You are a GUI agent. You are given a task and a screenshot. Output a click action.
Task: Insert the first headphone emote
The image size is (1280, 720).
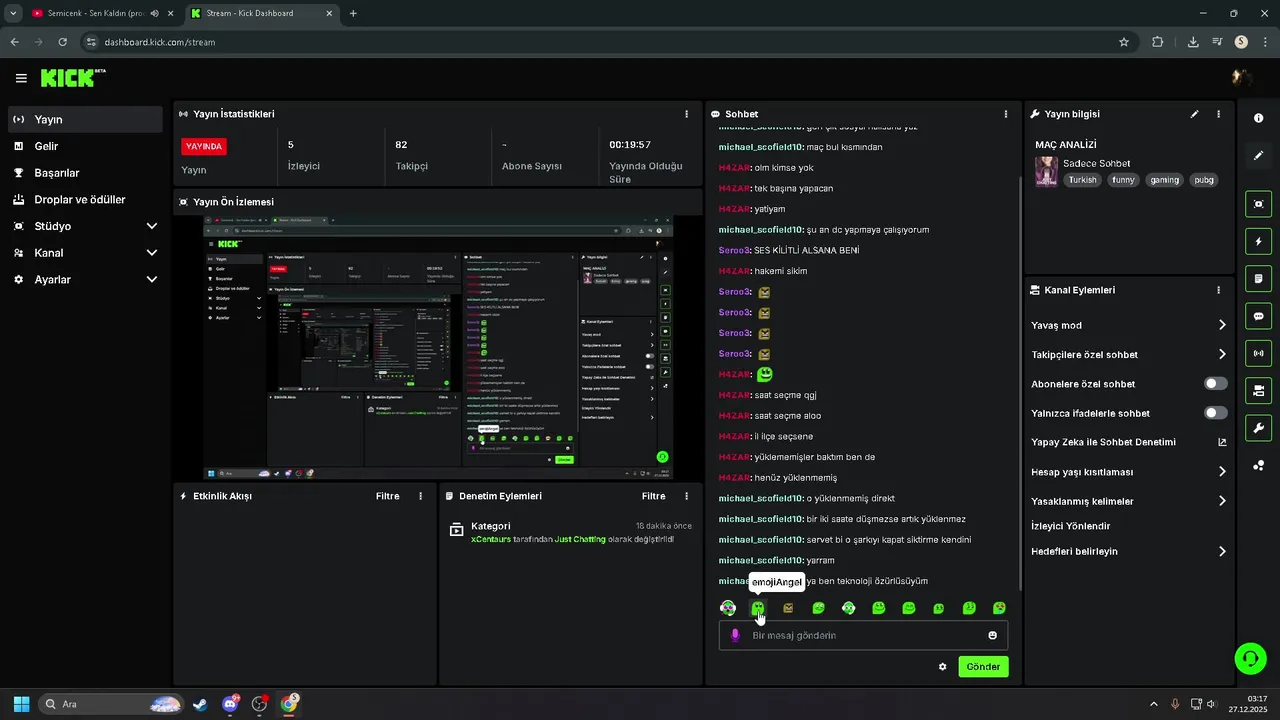click(x=728, y=608)
